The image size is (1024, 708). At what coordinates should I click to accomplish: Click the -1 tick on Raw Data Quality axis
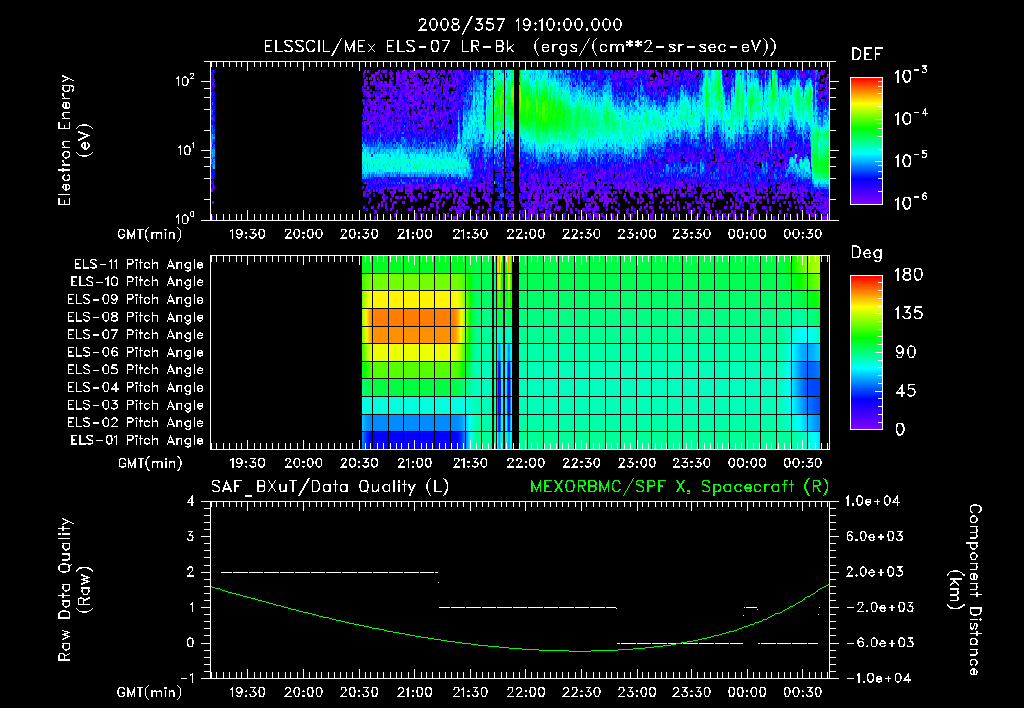coord(187,678)
